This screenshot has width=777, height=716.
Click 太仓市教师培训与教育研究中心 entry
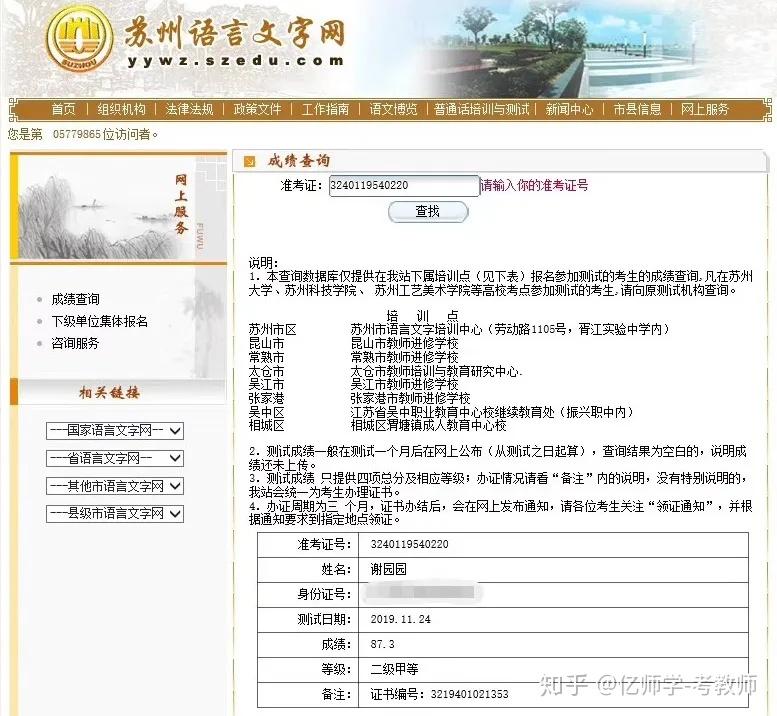pos(435,371)
